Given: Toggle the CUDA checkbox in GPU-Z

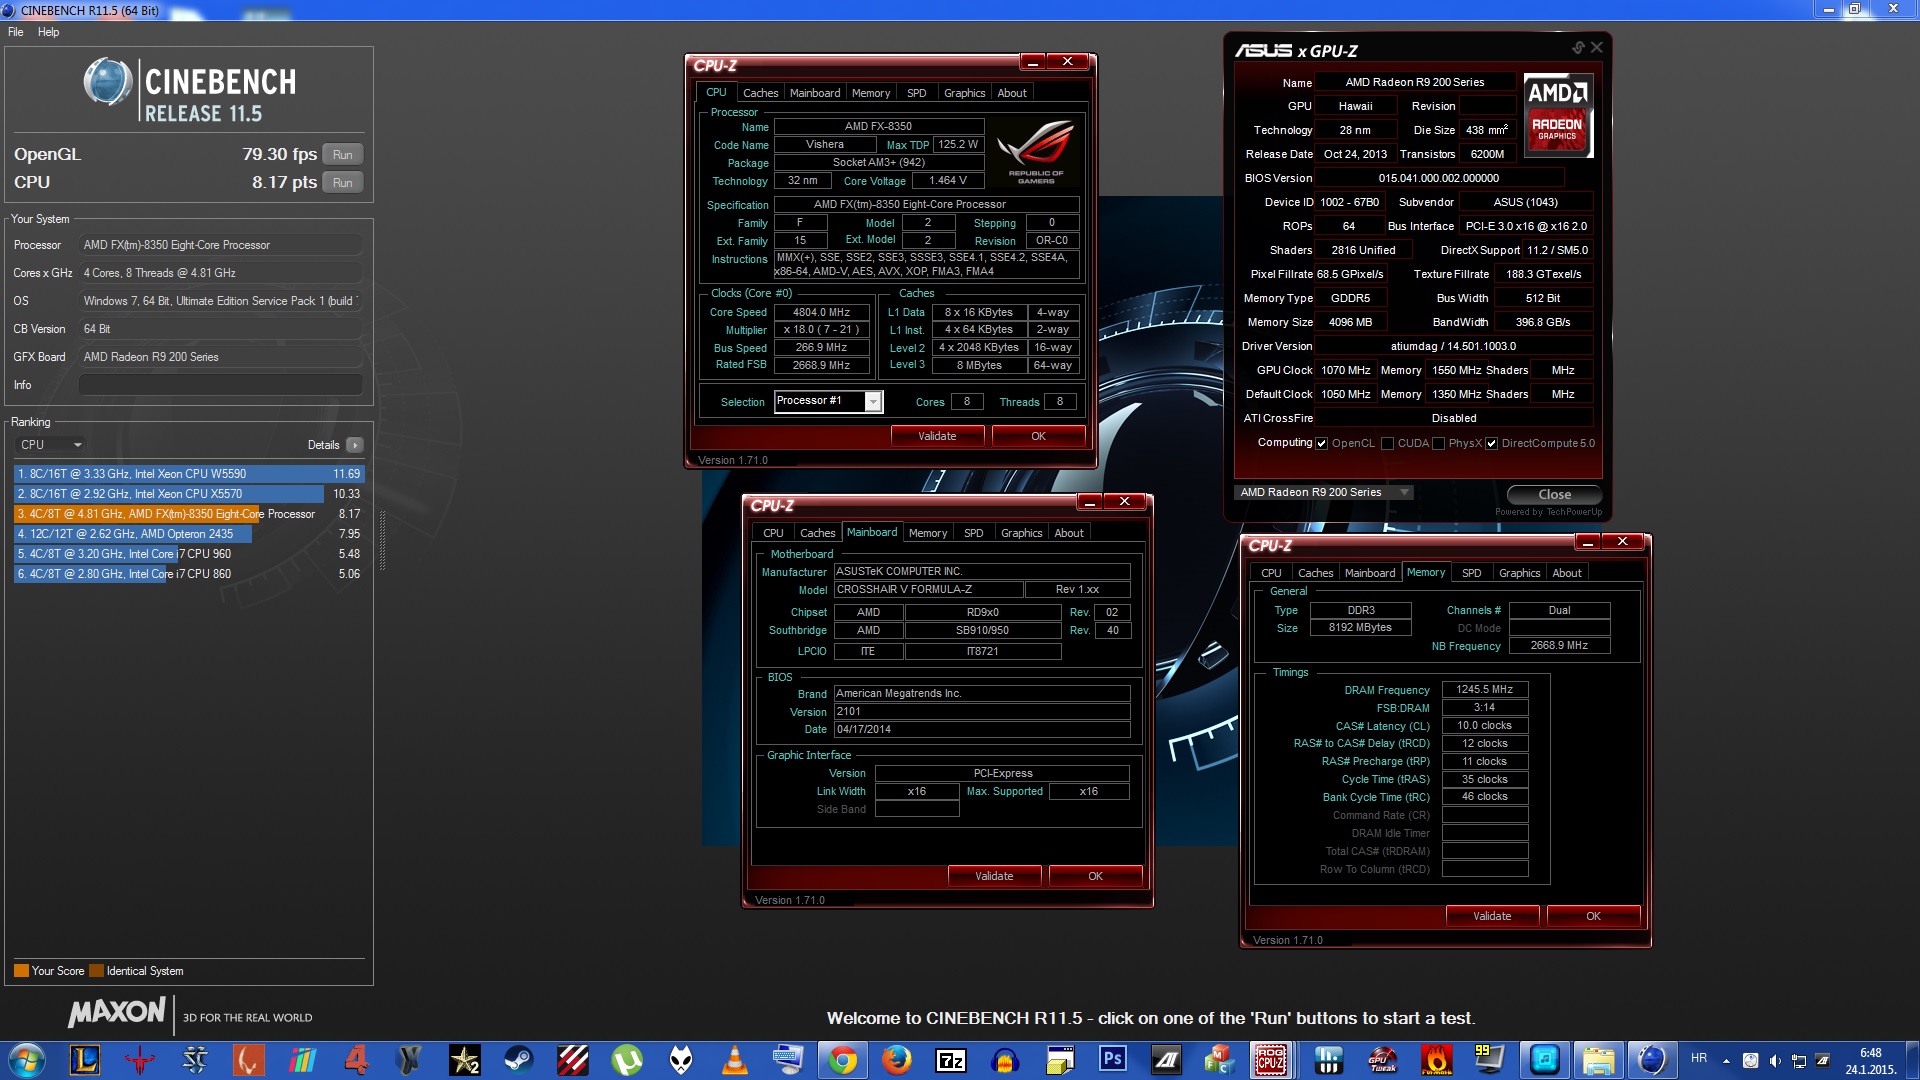Looking at the screenshot, I should pos(1388,444).
